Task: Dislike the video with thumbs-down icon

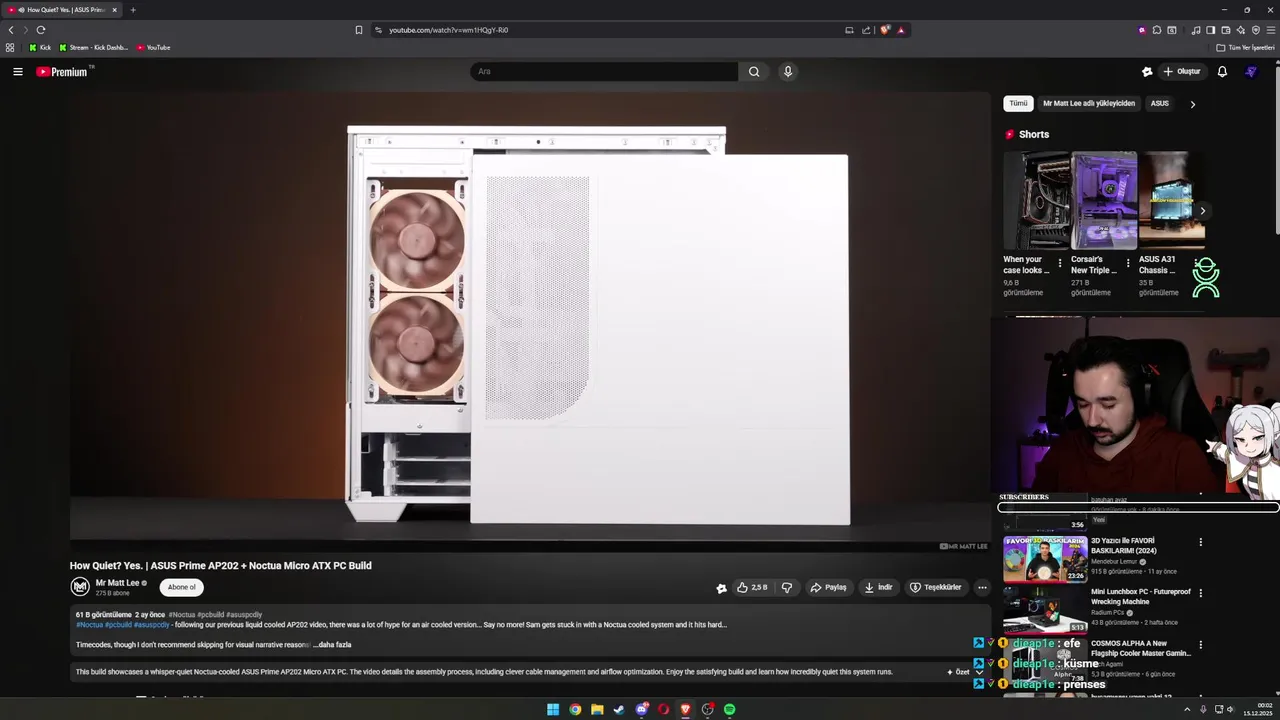Action: pyautogui.click(x=787, y=588)
